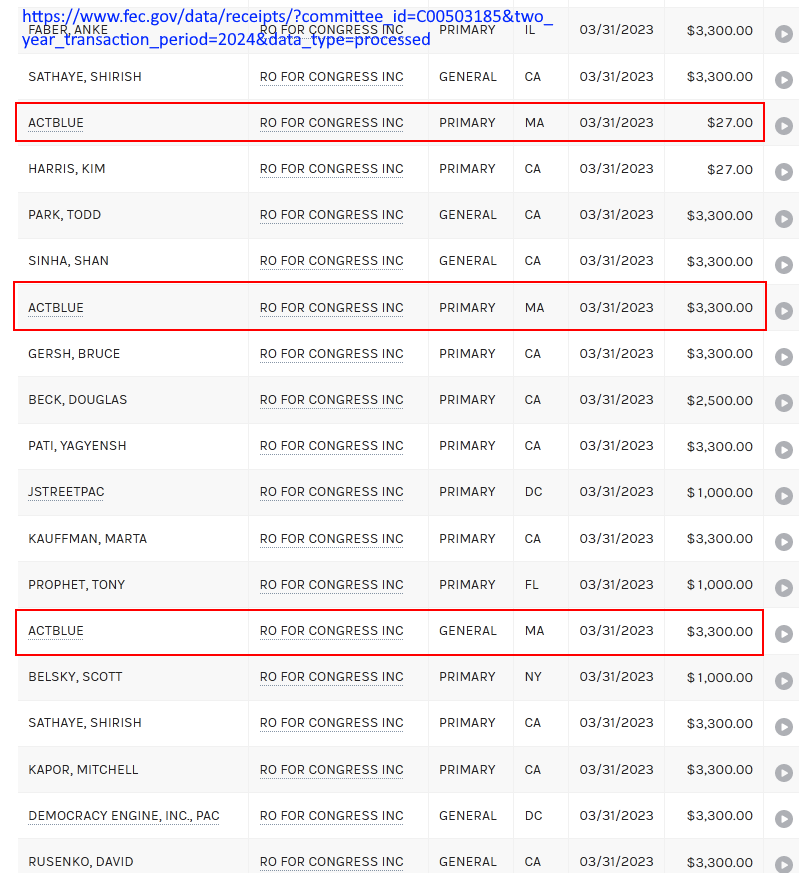
Task: Click the name RUSENKO, DAVID
Action: [81, 861]
